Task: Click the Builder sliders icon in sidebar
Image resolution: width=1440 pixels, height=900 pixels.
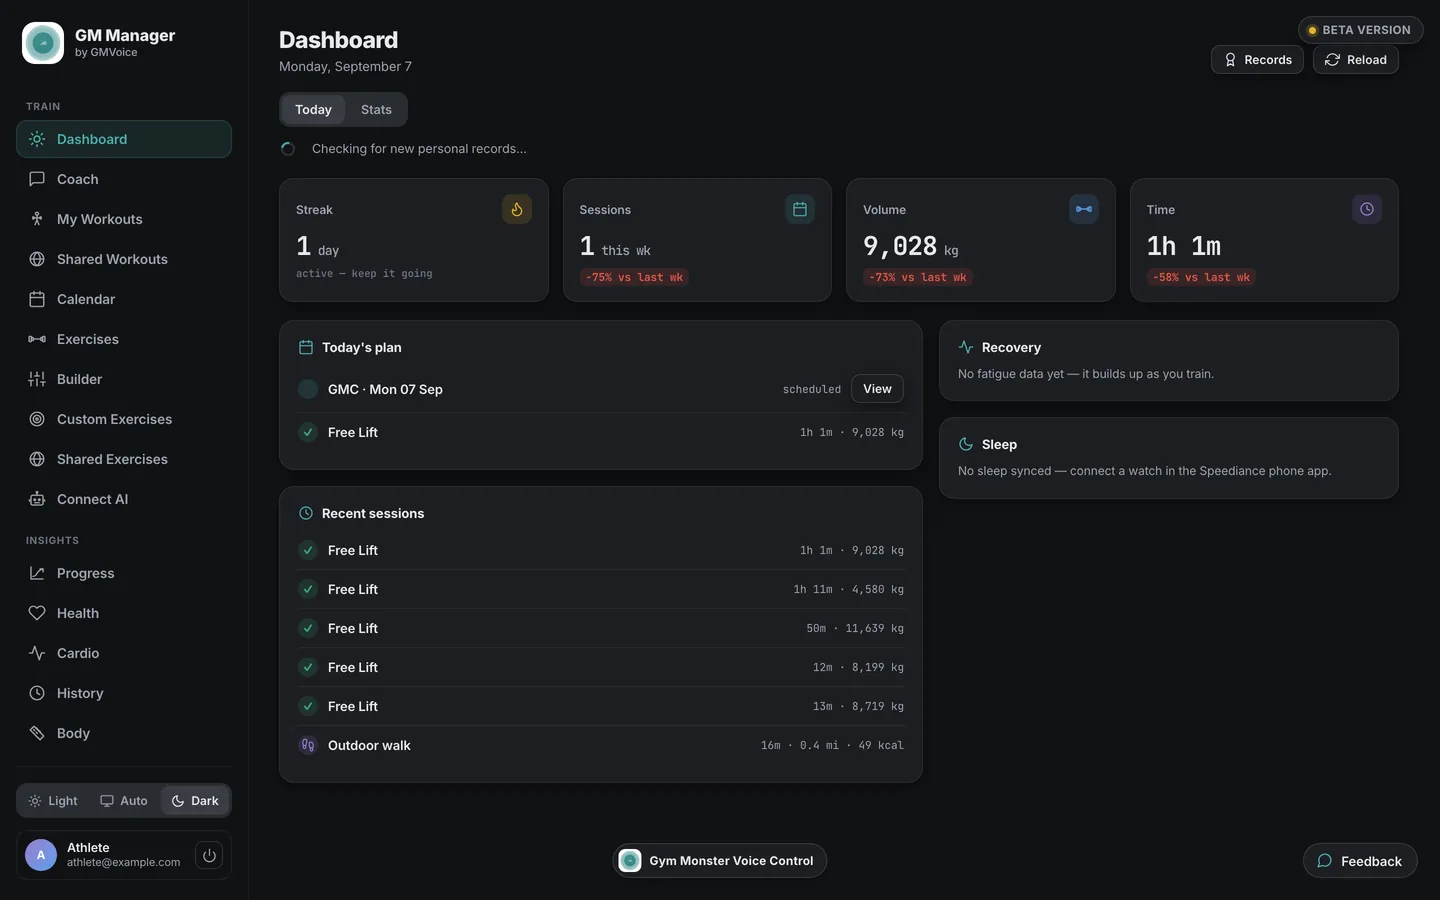Action: [37, 379]
